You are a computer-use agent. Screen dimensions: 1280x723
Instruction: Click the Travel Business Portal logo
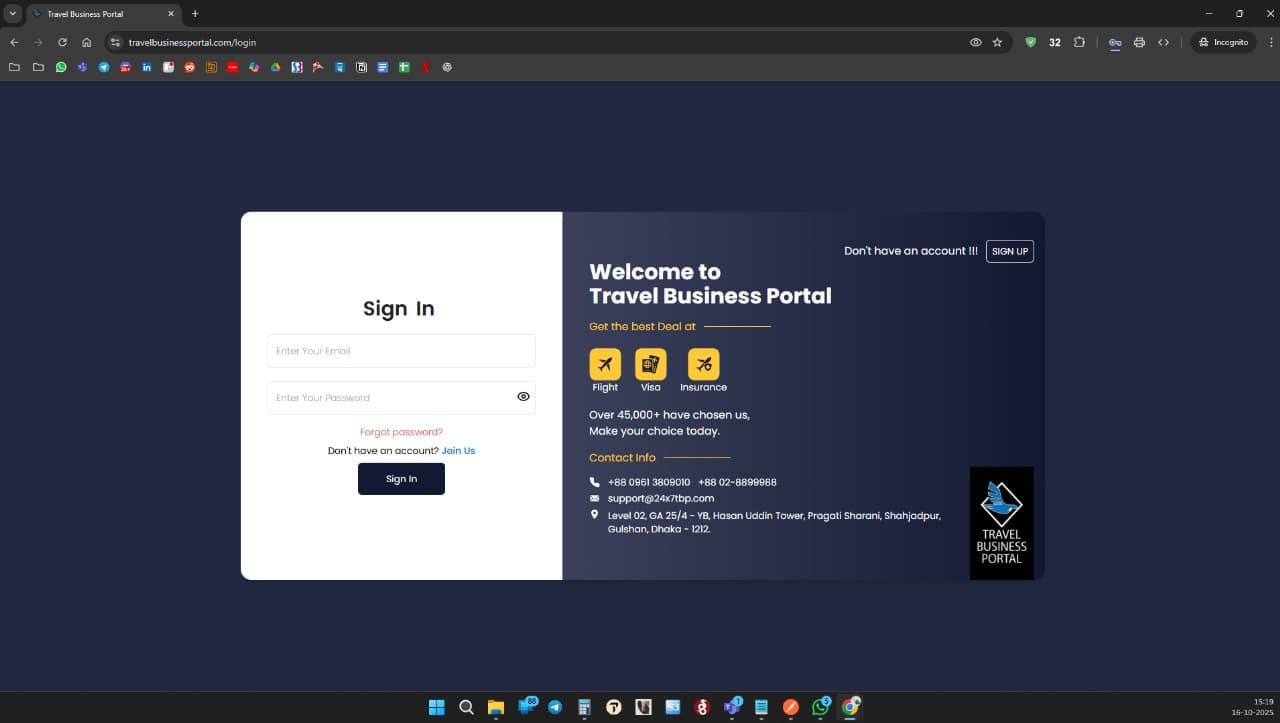pyautogui.click(x=1001, y=522)
